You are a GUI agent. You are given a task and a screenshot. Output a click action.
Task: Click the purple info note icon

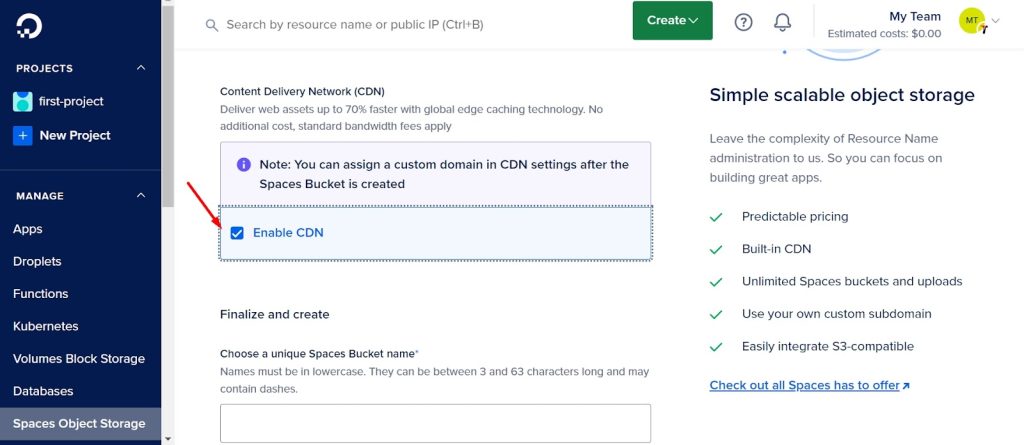click(x=244, y=165)
